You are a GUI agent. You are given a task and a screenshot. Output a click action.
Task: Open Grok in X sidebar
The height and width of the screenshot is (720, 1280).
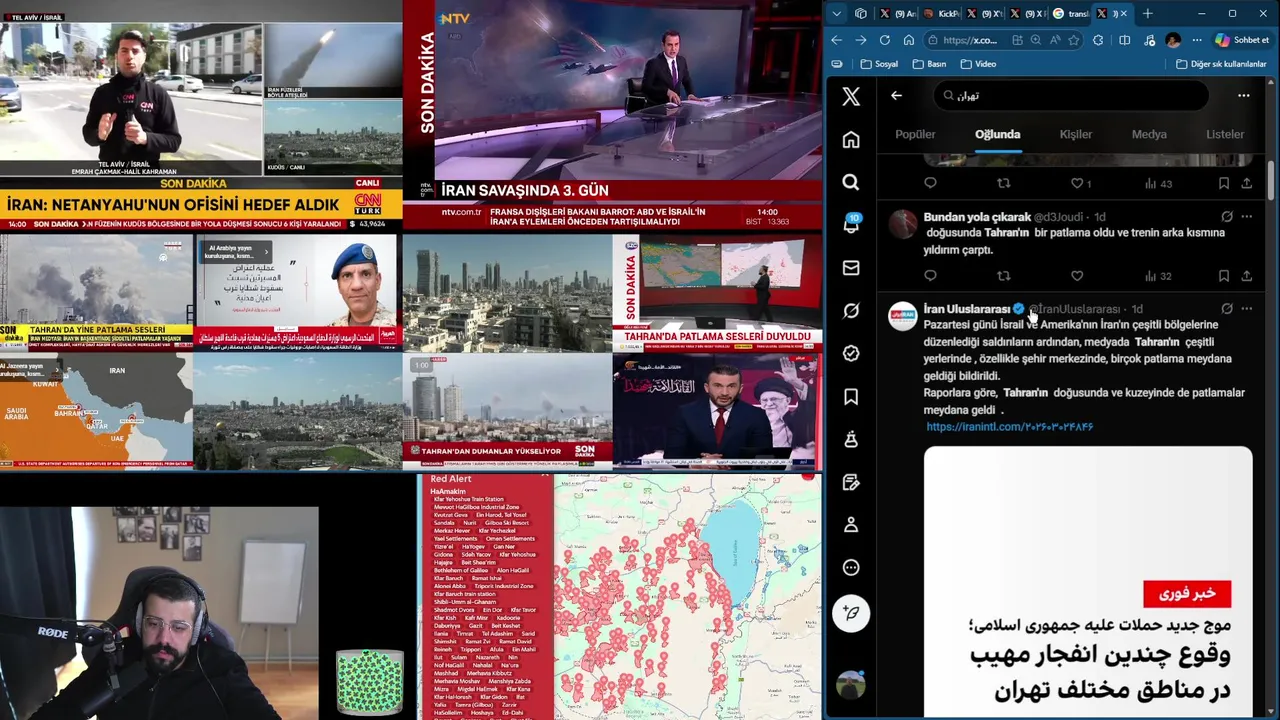coord(851,311)
